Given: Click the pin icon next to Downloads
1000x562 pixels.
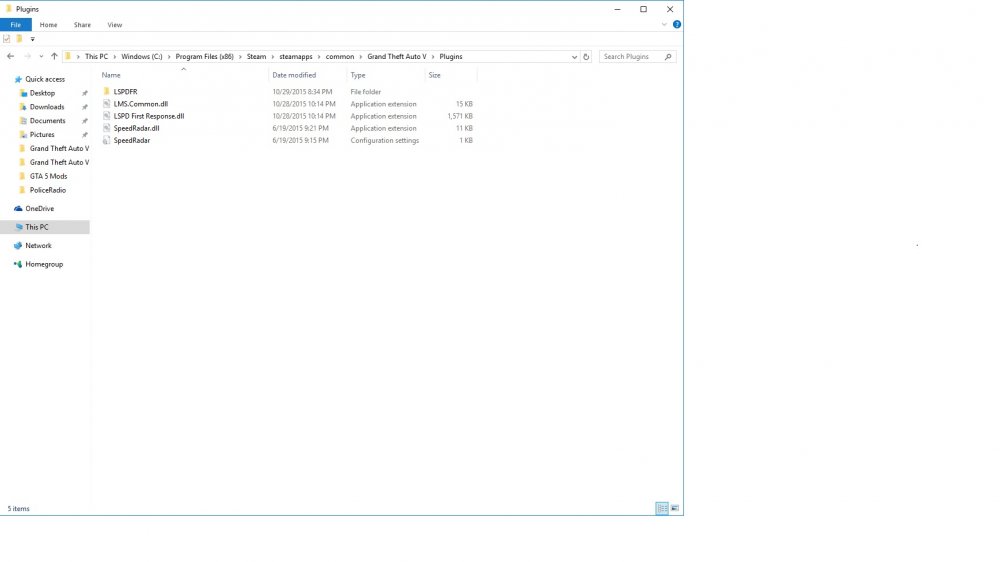Looking at the screenshot, I should coord(85,107).
